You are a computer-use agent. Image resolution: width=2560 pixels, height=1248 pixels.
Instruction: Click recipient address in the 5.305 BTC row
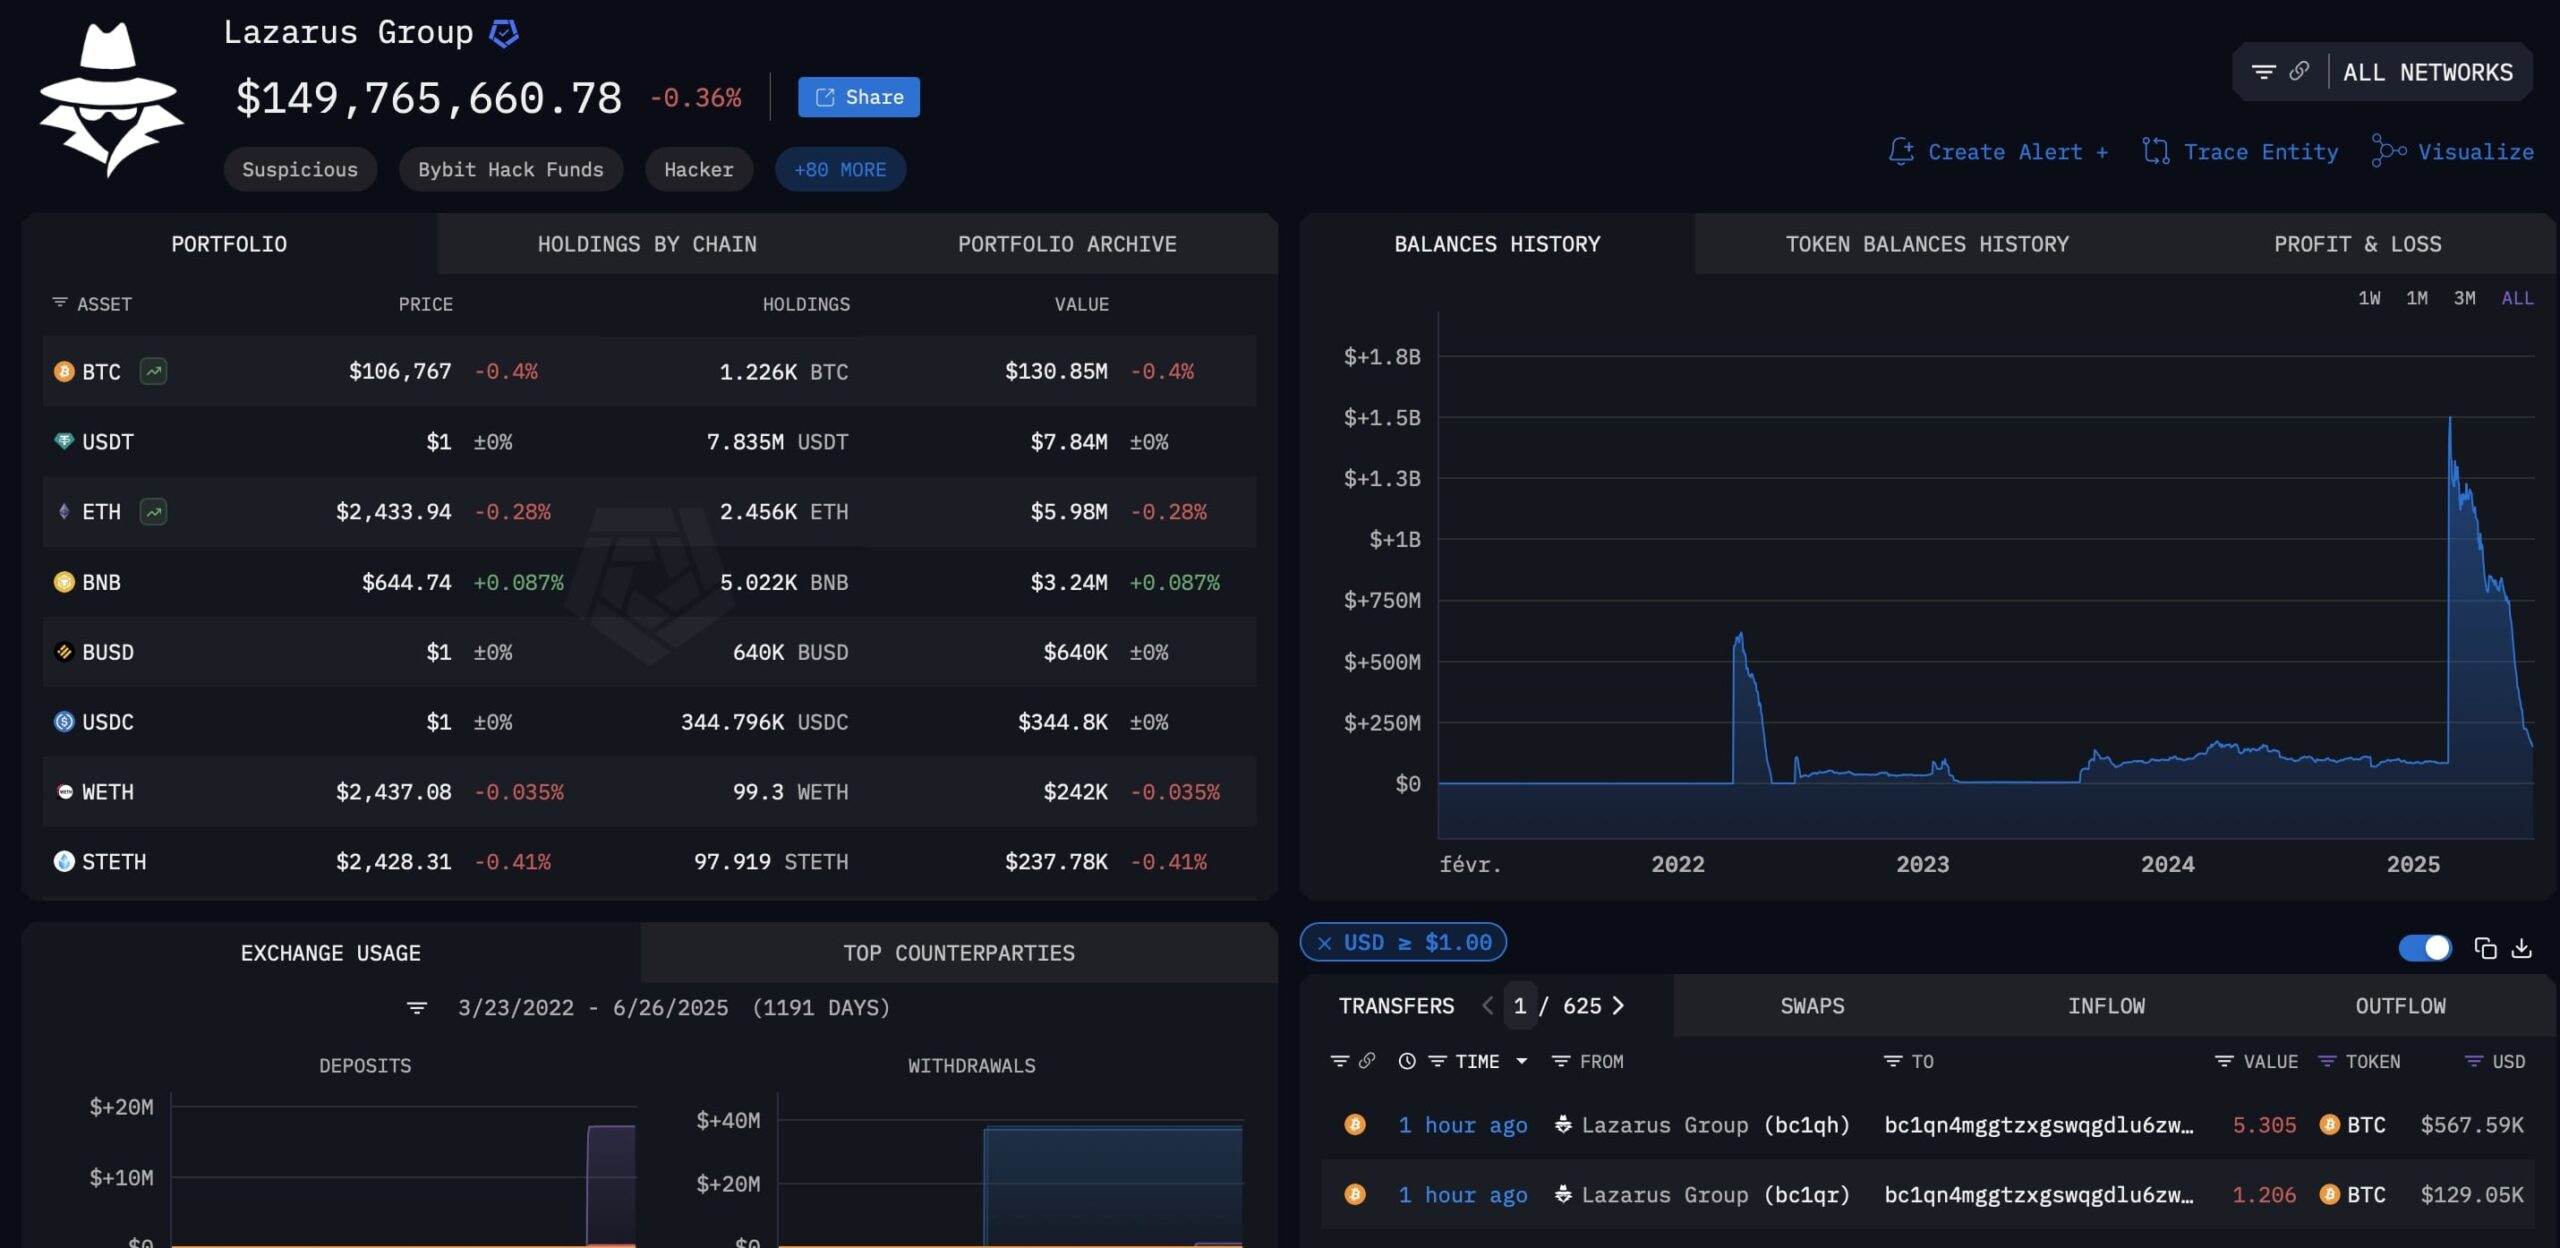2039,1125
